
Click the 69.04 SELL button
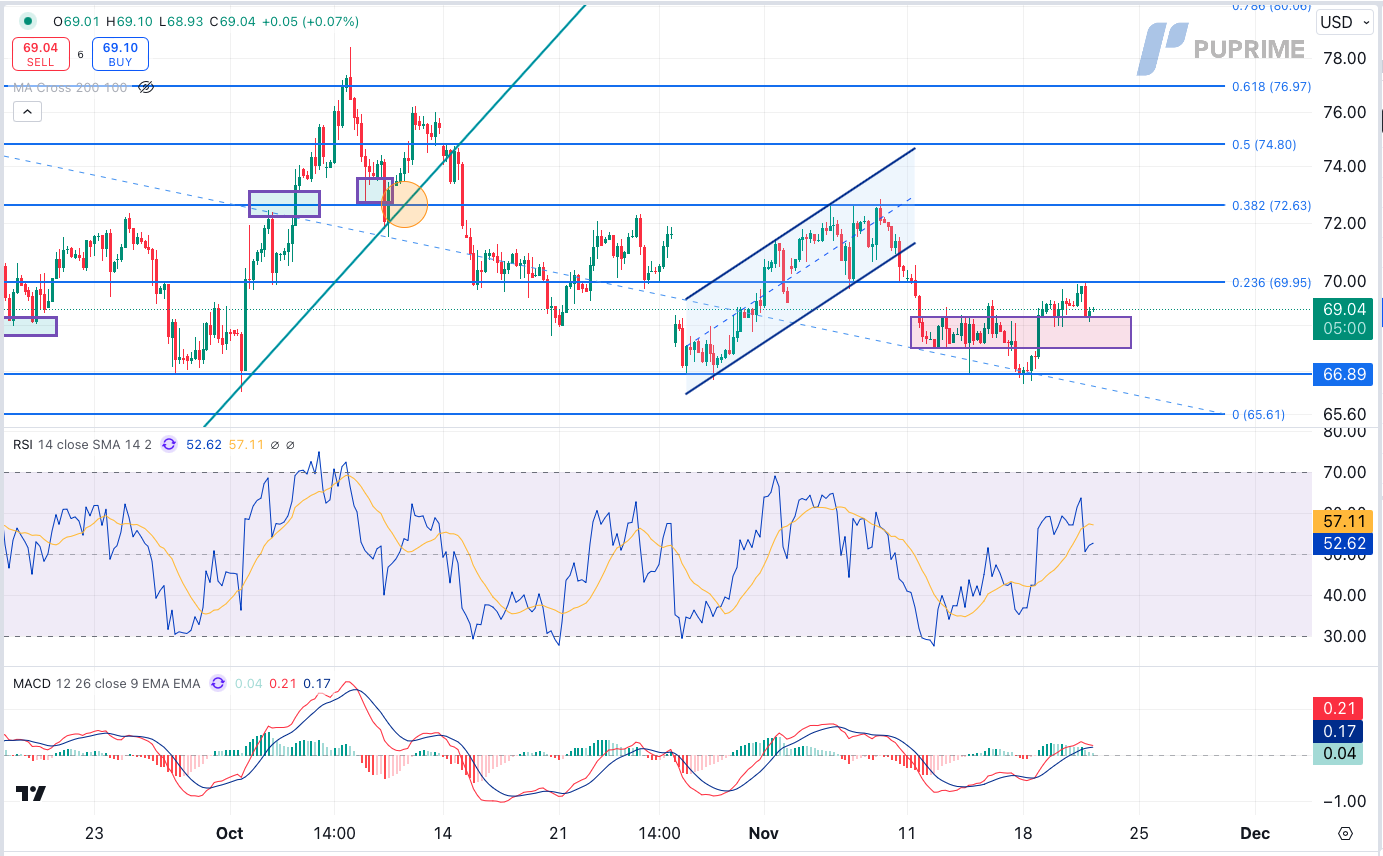tap(40, 54)
